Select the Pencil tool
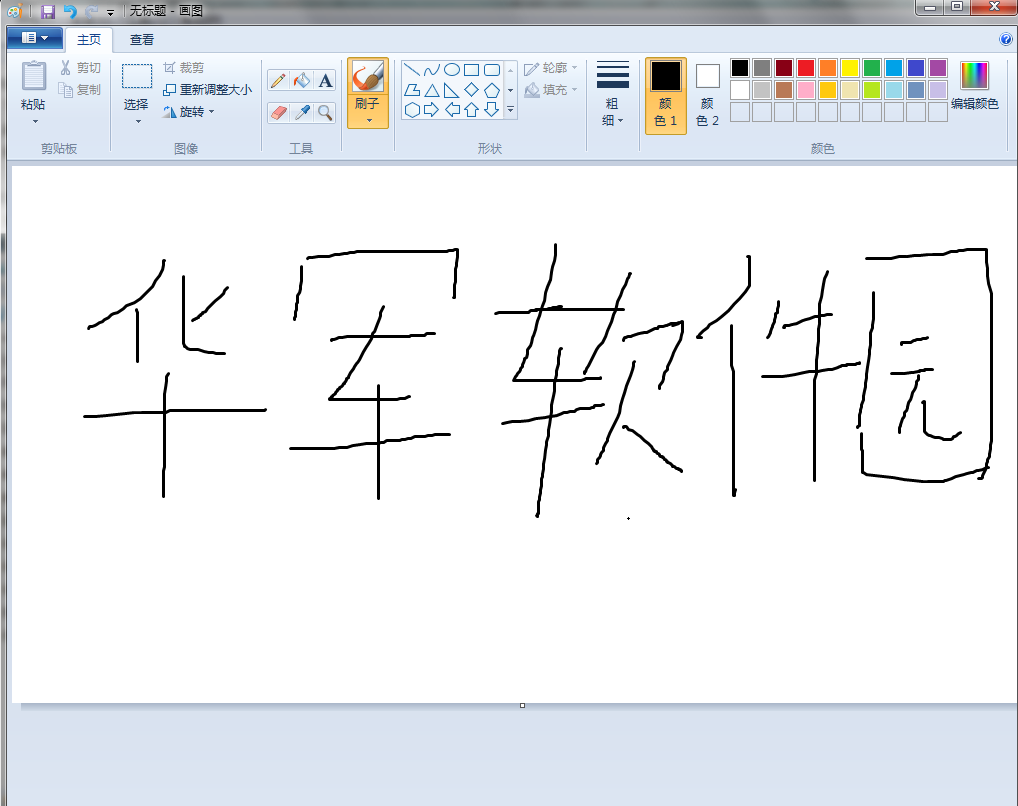The height and width of the screenshot is (806, 1018). [x=278, y=80]
